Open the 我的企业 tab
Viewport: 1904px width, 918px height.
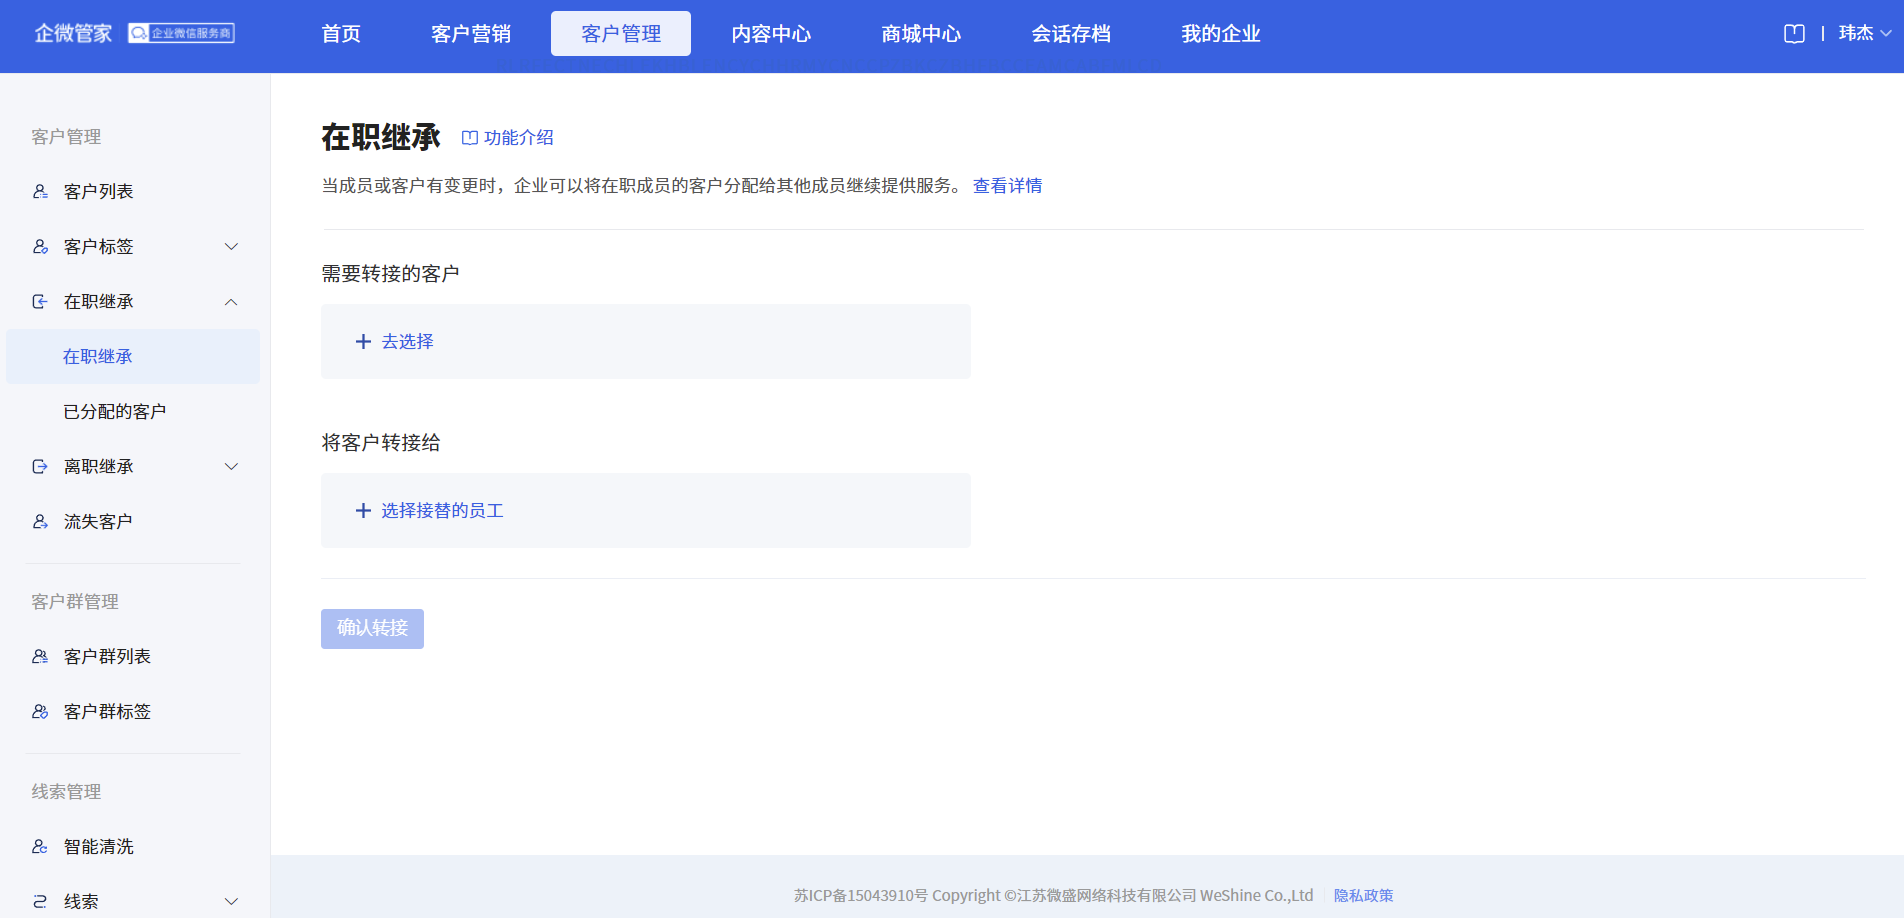[1221, 34]
